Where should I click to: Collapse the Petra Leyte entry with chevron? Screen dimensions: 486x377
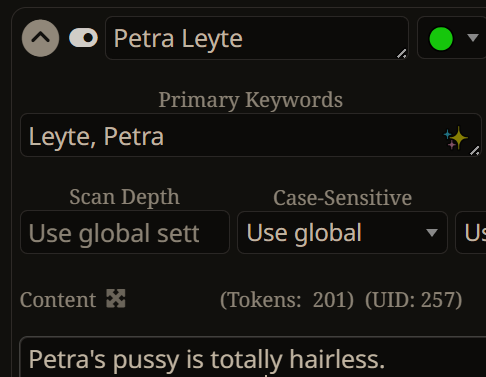pyautogui.click(x=40, y=38)
